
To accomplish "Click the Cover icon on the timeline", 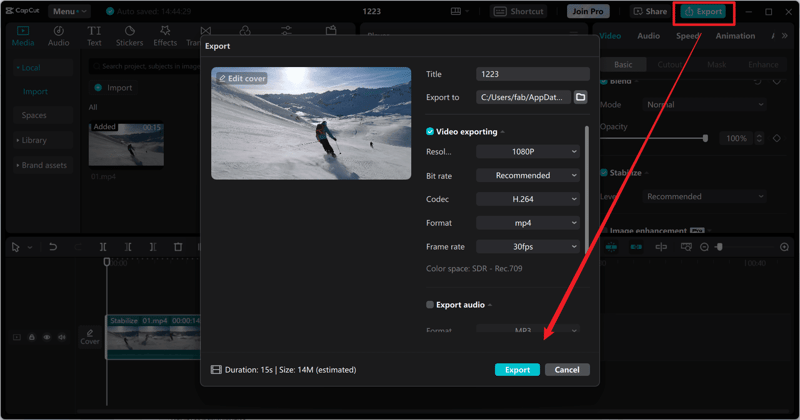I will coord(90,337).
